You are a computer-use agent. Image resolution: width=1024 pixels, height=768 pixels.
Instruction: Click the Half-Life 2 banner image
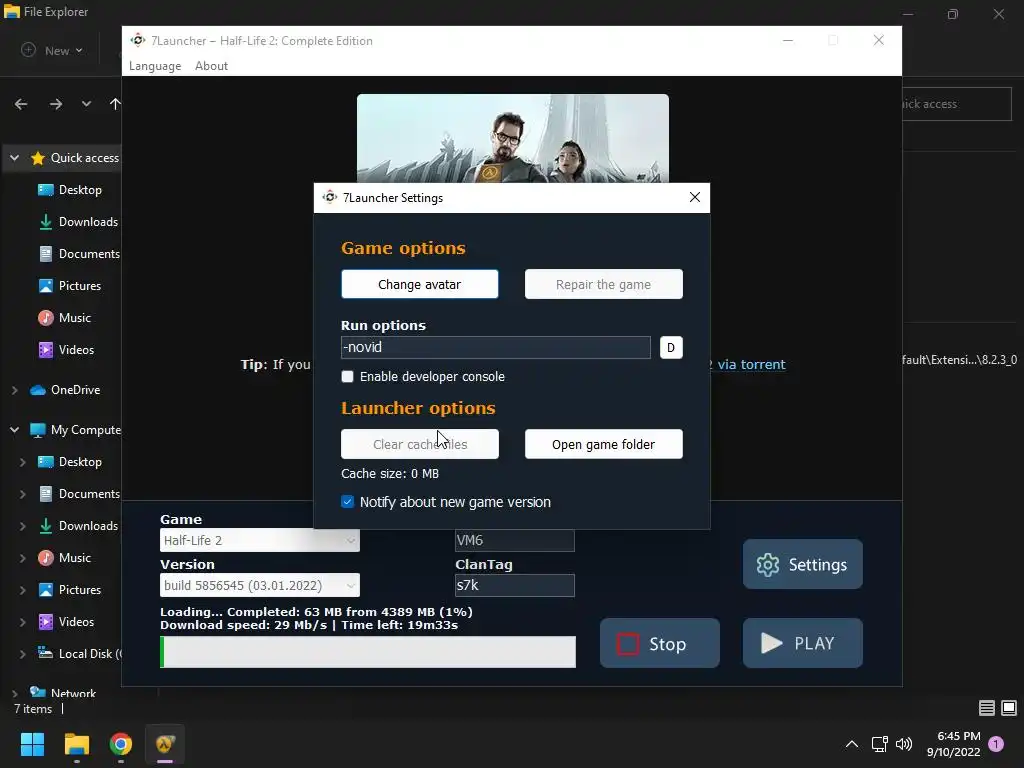pos(513,138)
